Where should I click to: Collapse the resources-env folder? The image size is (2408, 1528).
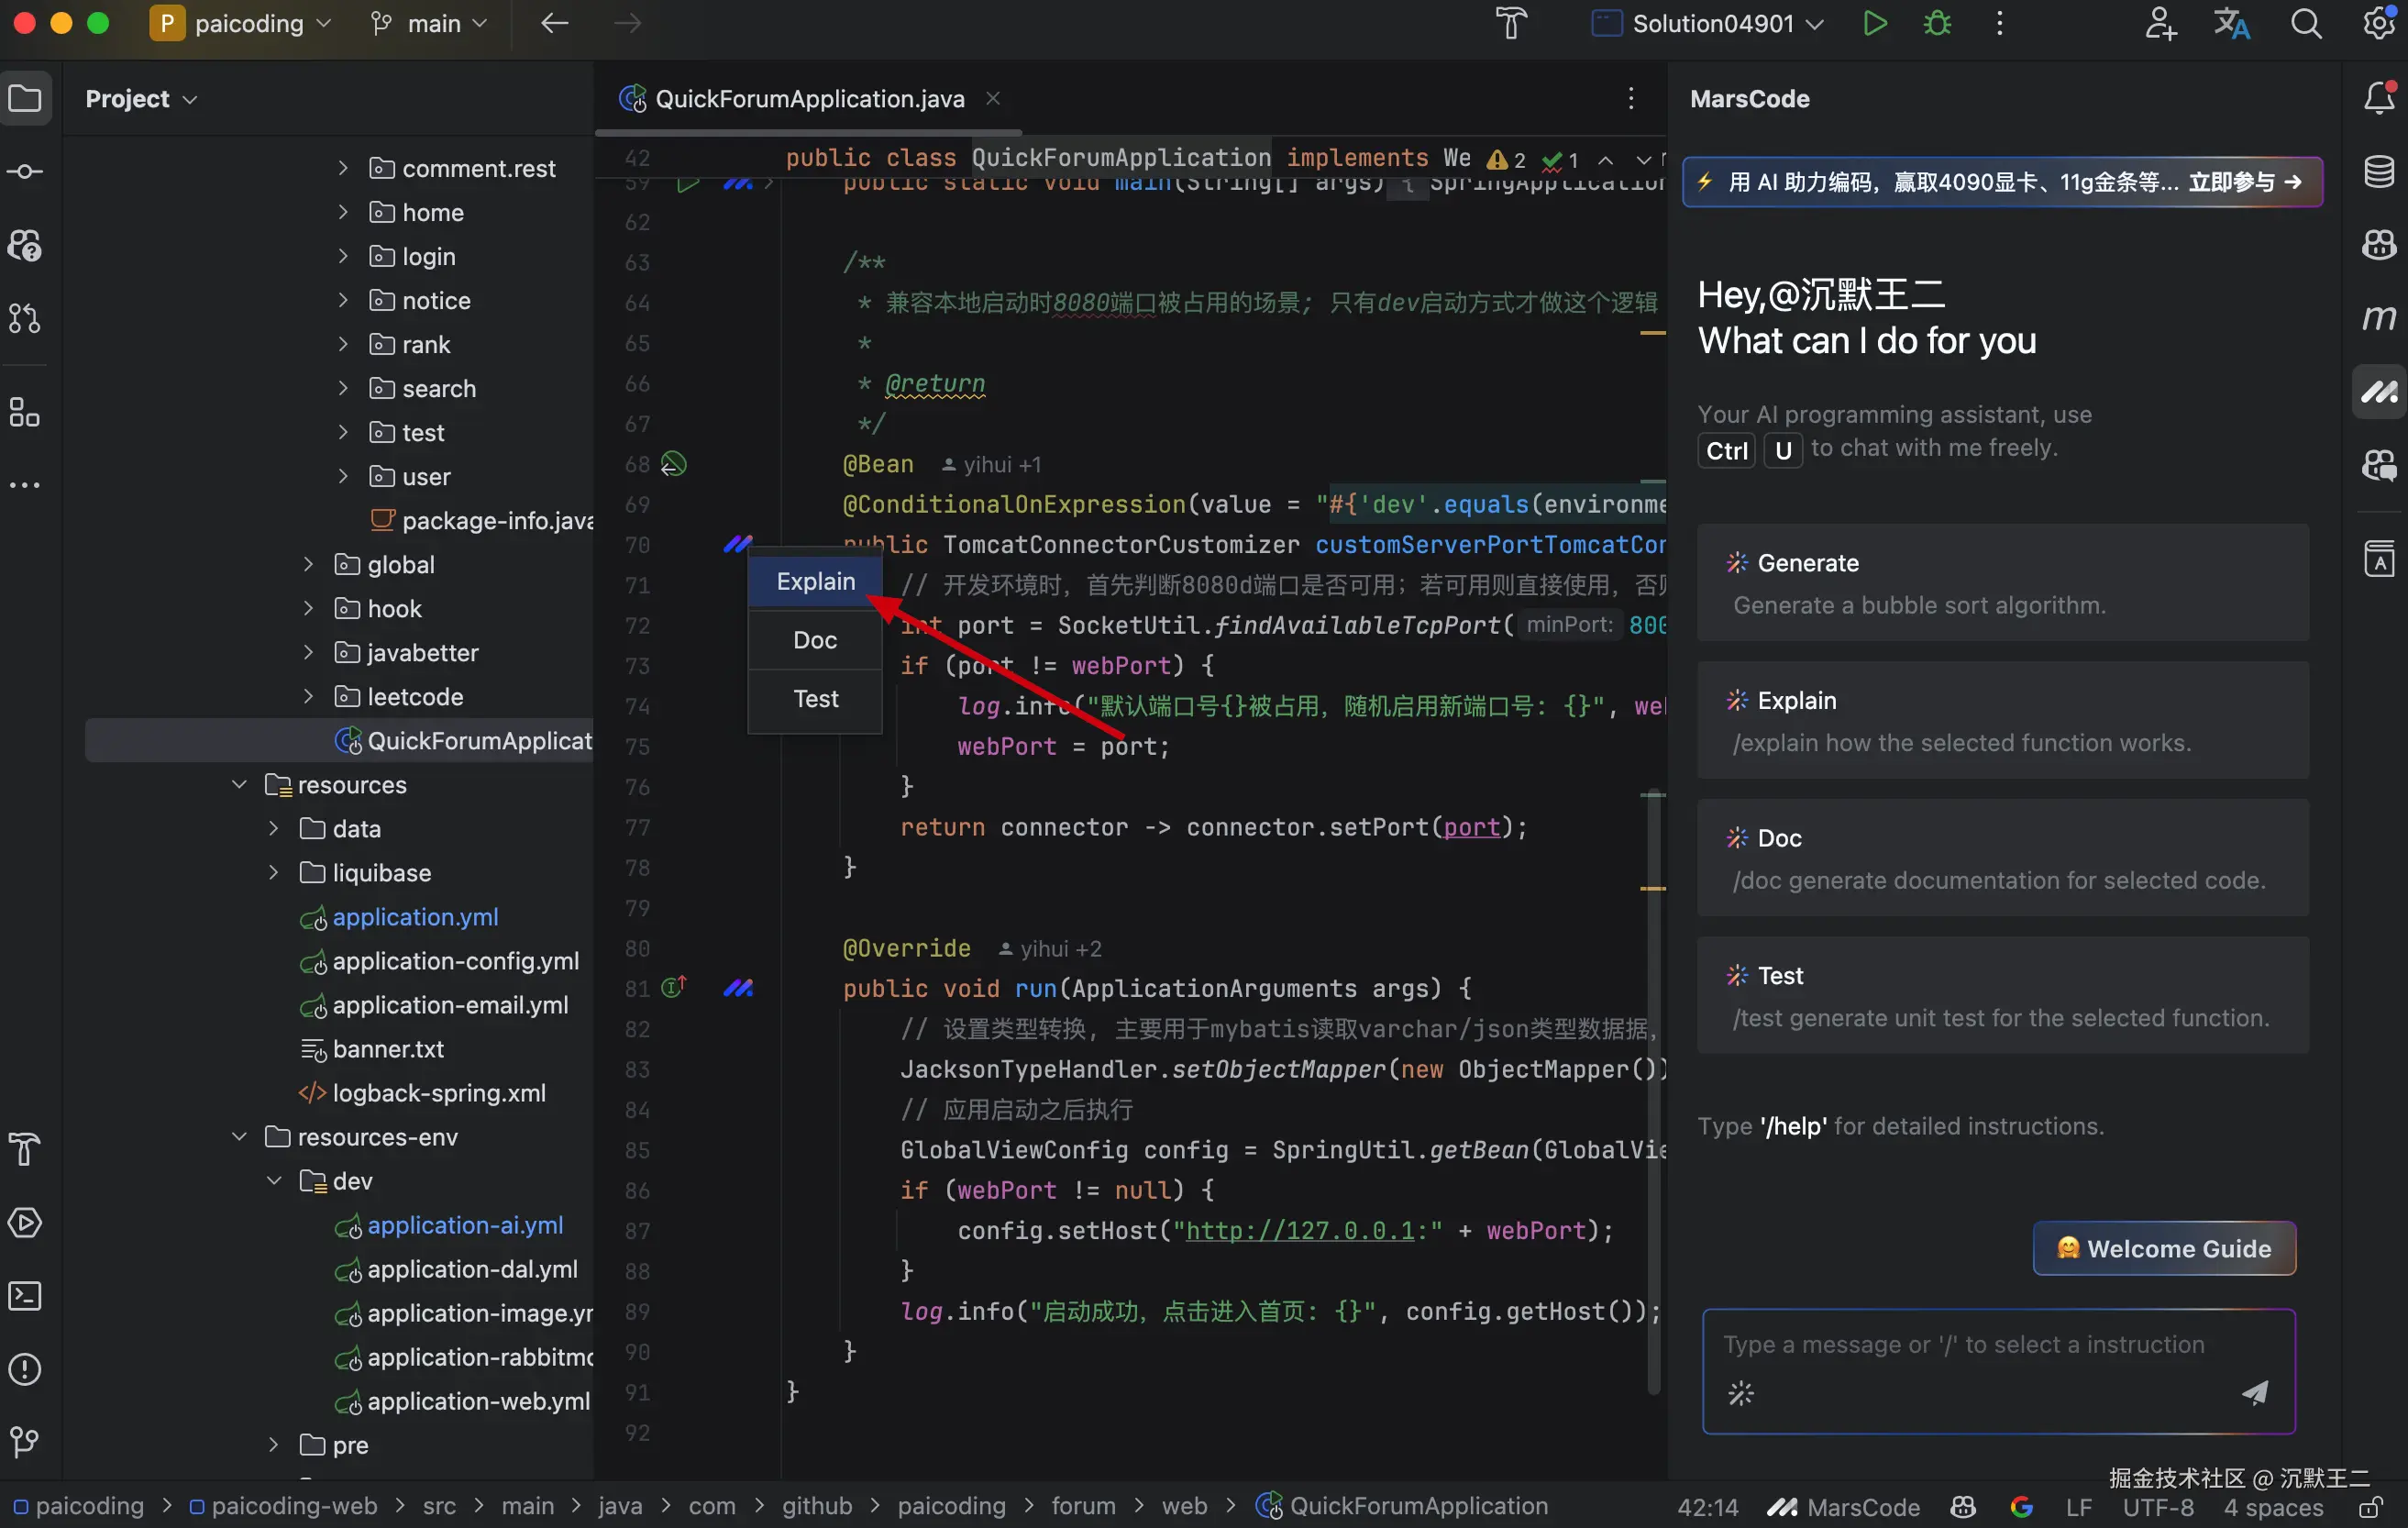[x=239, y=1137]
